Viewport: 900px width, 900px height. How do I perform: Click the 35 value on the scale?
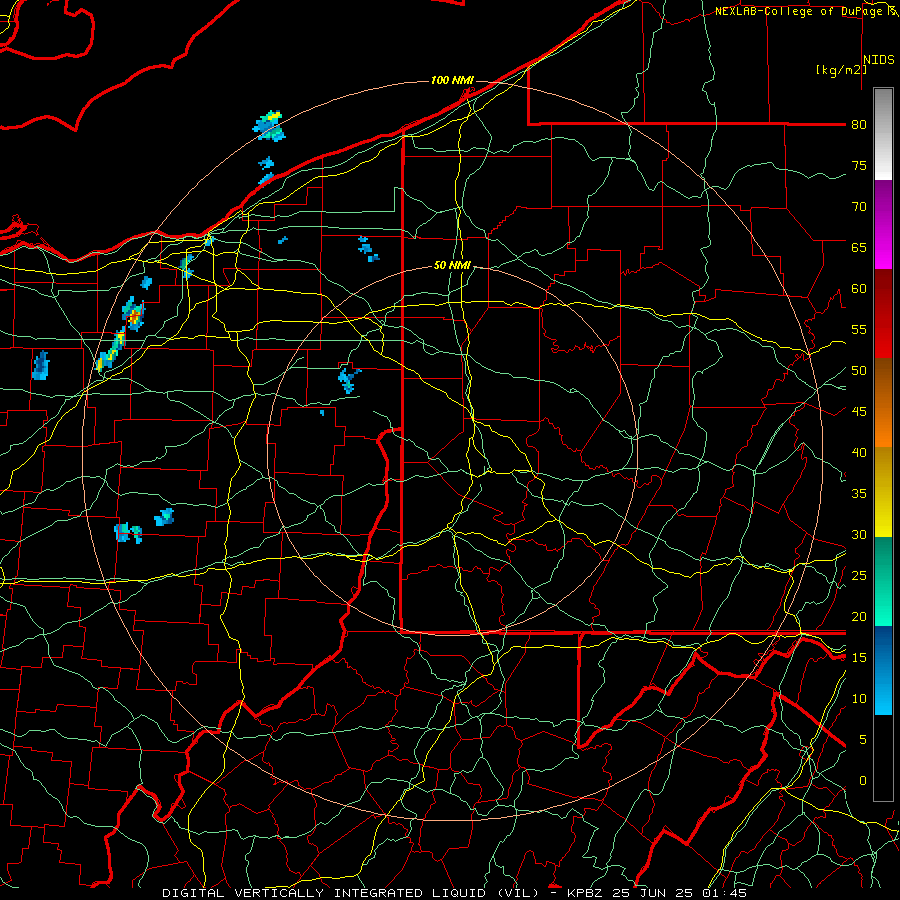pyautogui.click(x=859, y=494)
